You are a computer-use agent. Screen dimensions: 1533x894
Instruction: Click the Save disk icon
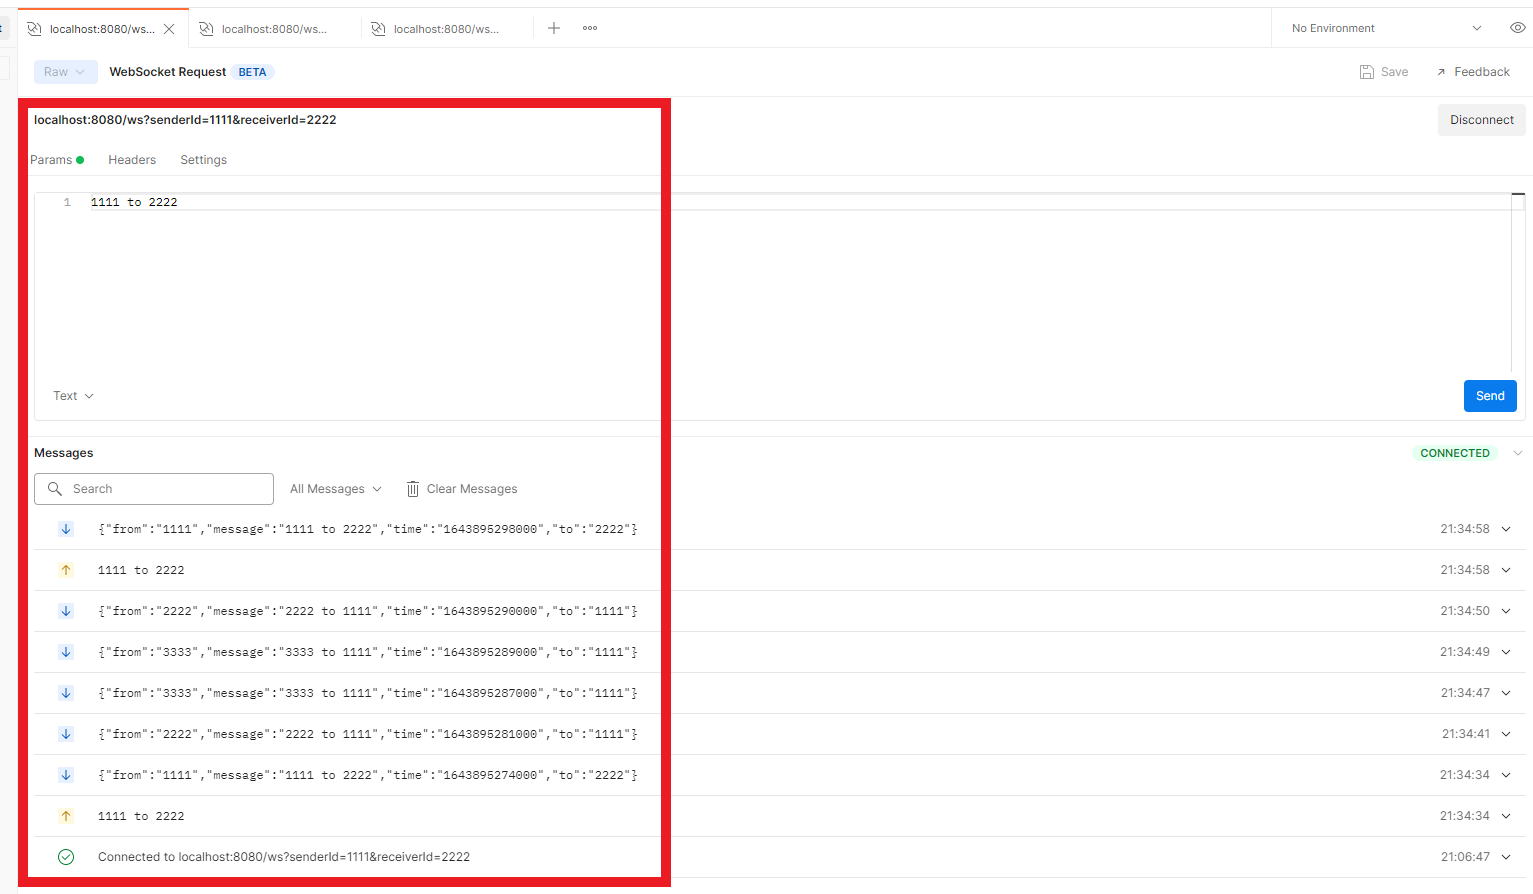[x=1367, y=72]
